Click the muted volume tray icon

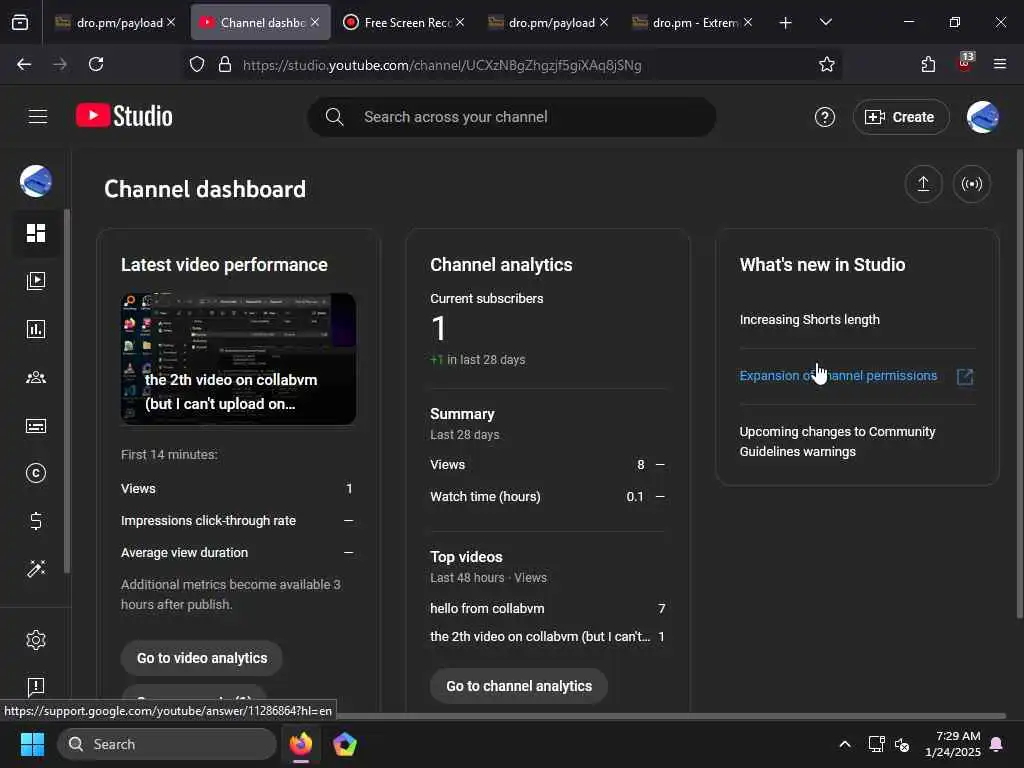pos(902,744)
